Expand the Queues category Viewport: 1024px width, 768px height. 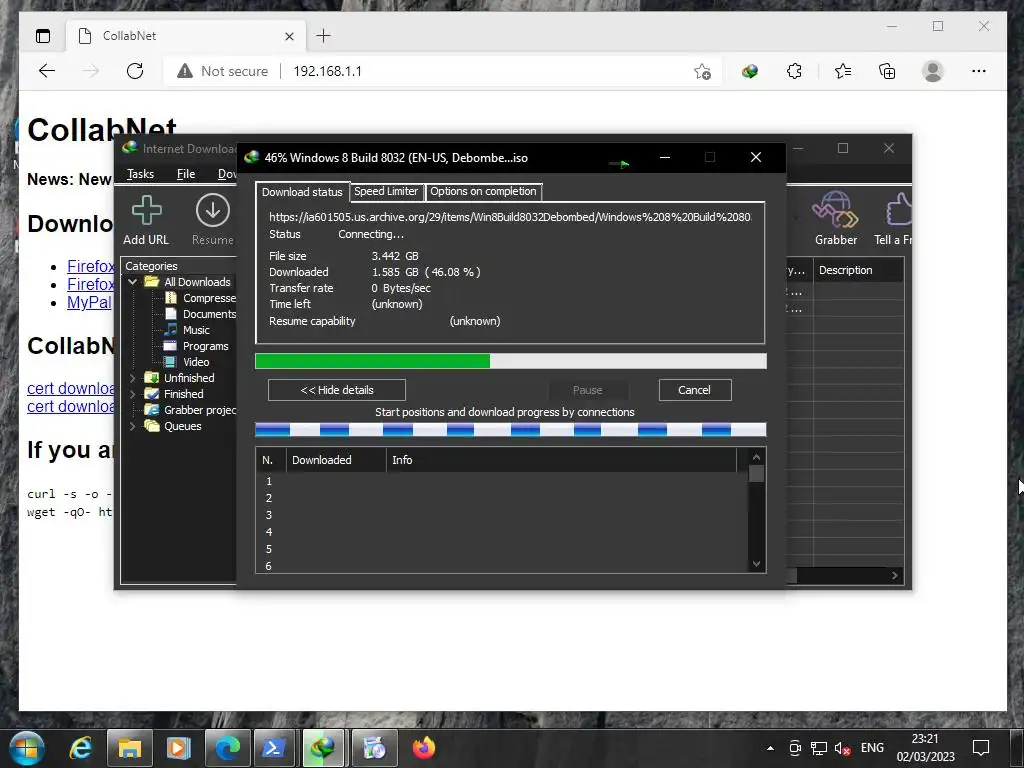133,426
